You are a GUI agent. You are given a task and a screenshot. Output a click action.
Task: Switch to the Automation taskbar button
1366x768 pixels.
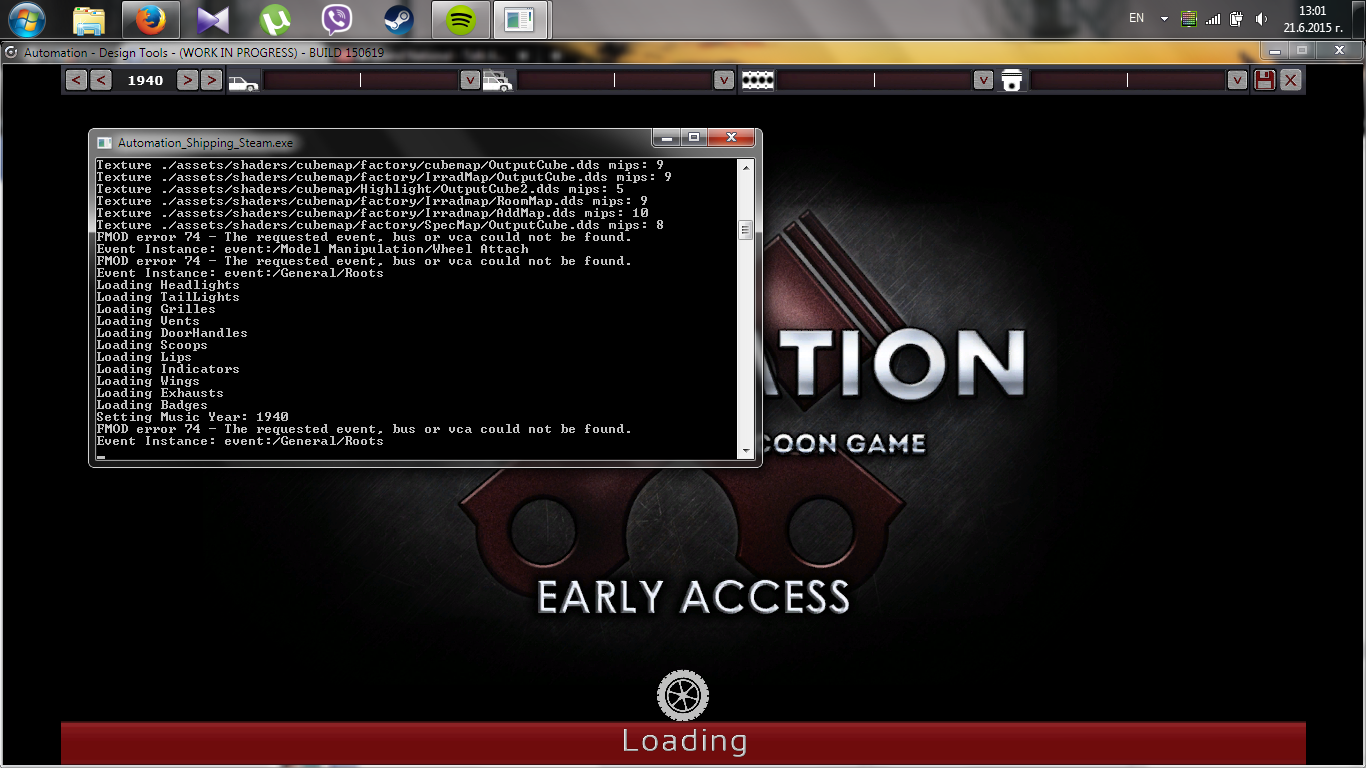(520, 19)
